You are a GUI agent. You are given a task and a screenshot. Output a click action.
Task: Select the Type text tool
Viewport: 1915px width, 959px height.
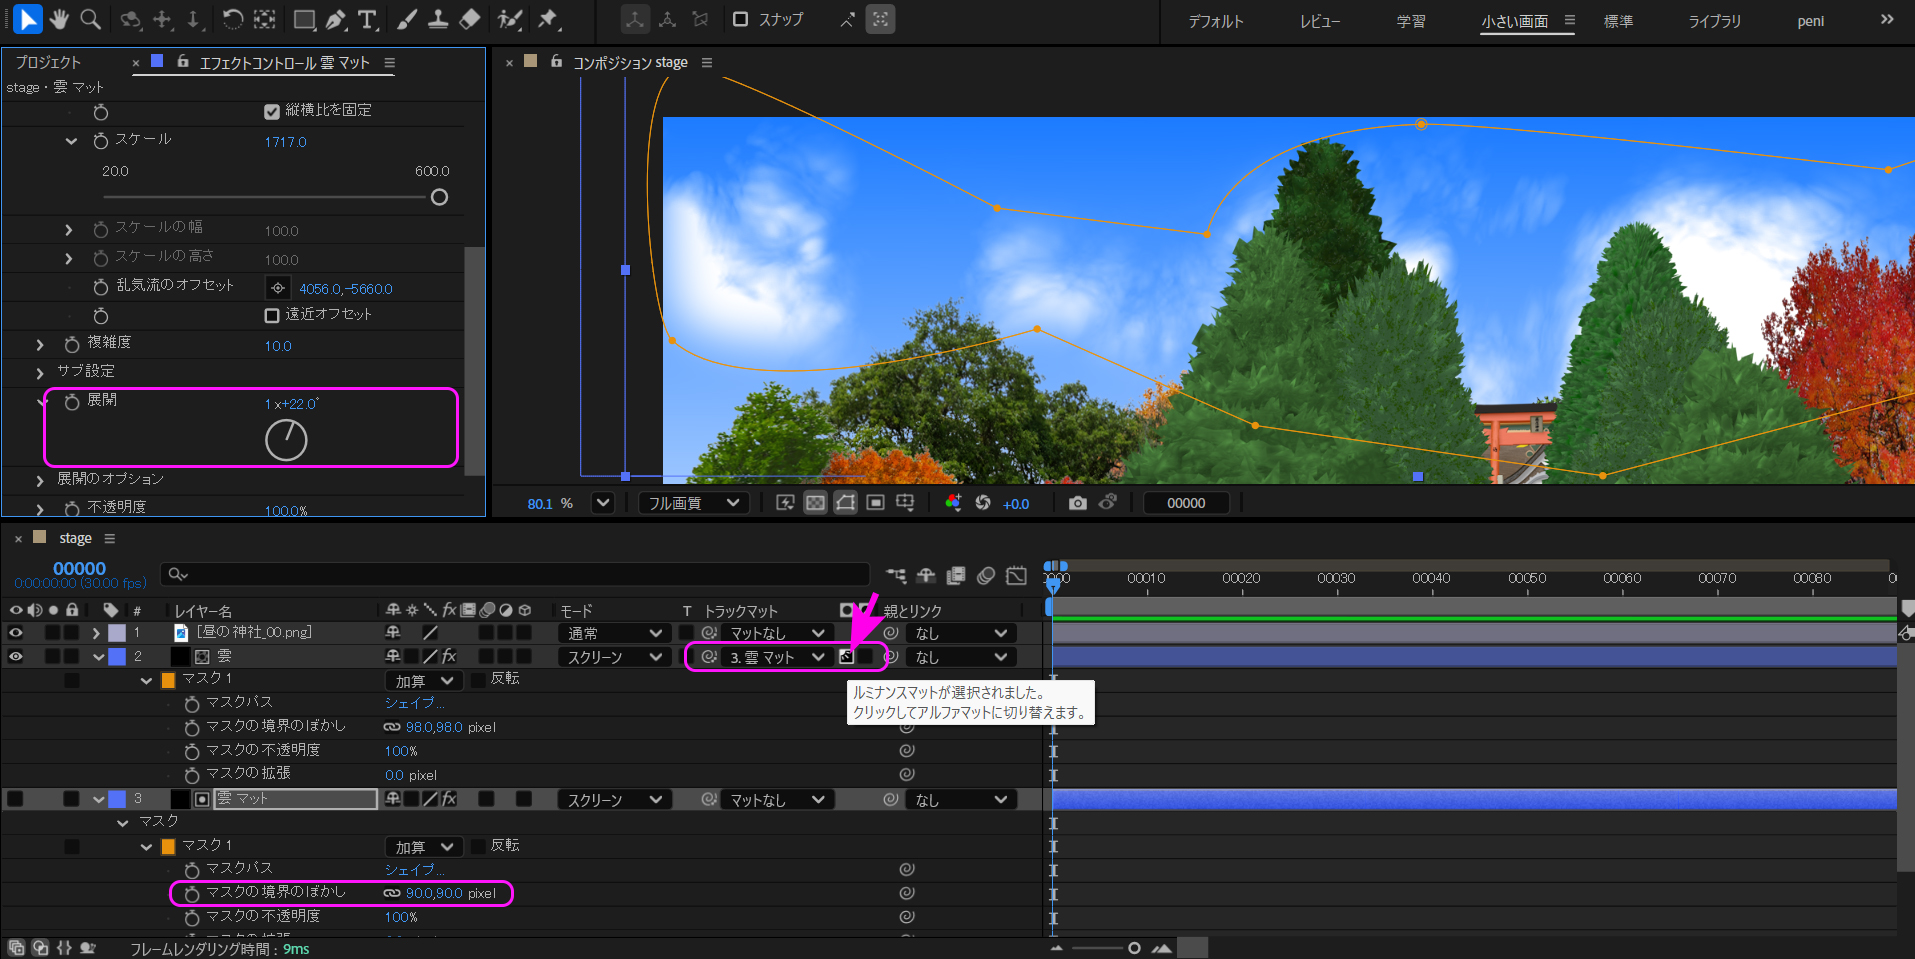[x=367, y=19]
